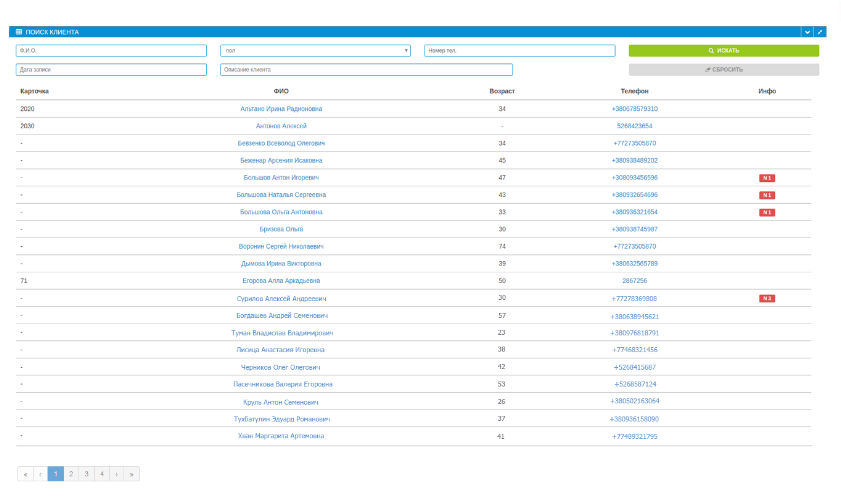
Task: Open client Альтано Ирина Радионовна
Action: point(281,109)
